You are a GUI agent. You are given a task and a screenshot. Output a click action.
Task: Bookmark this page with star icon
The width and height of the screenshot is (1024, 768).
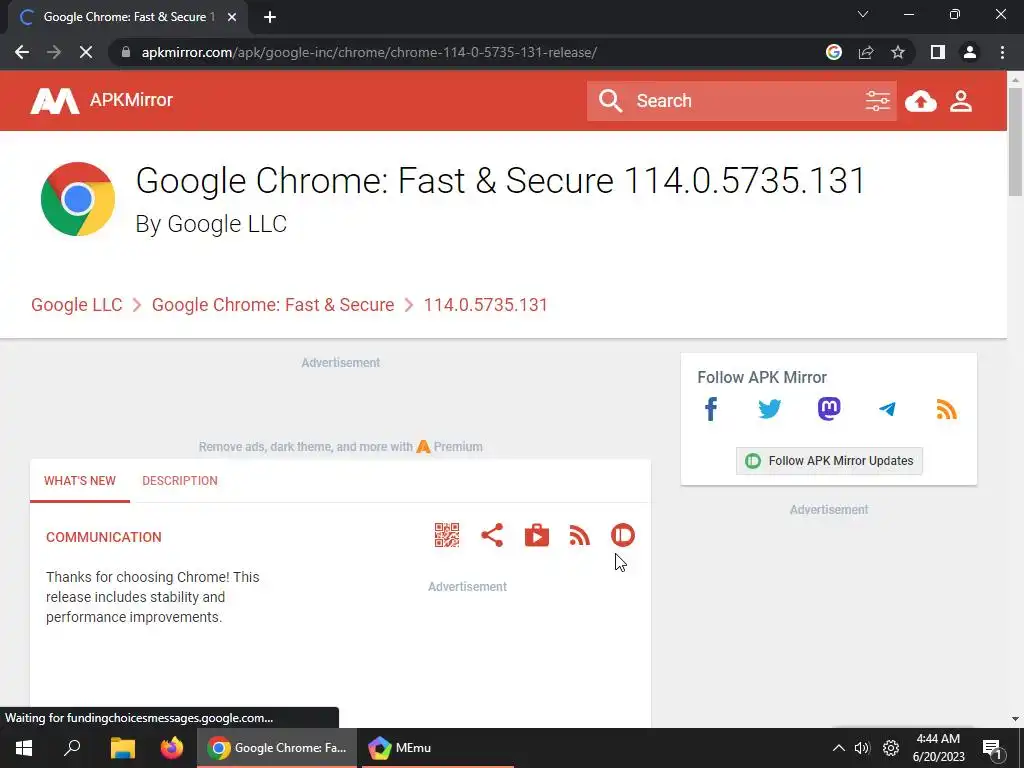click(x=898, y=52)
